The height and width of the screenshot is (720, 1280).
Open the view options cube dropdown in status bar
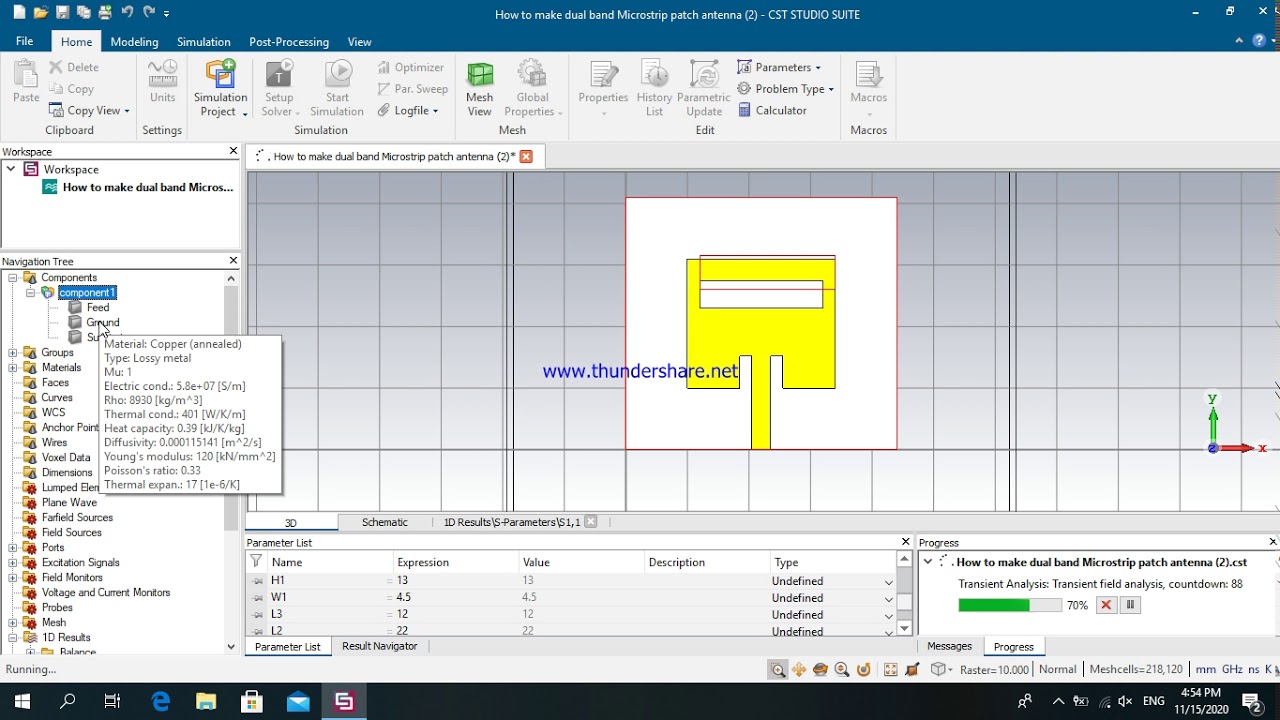[941, 670]
